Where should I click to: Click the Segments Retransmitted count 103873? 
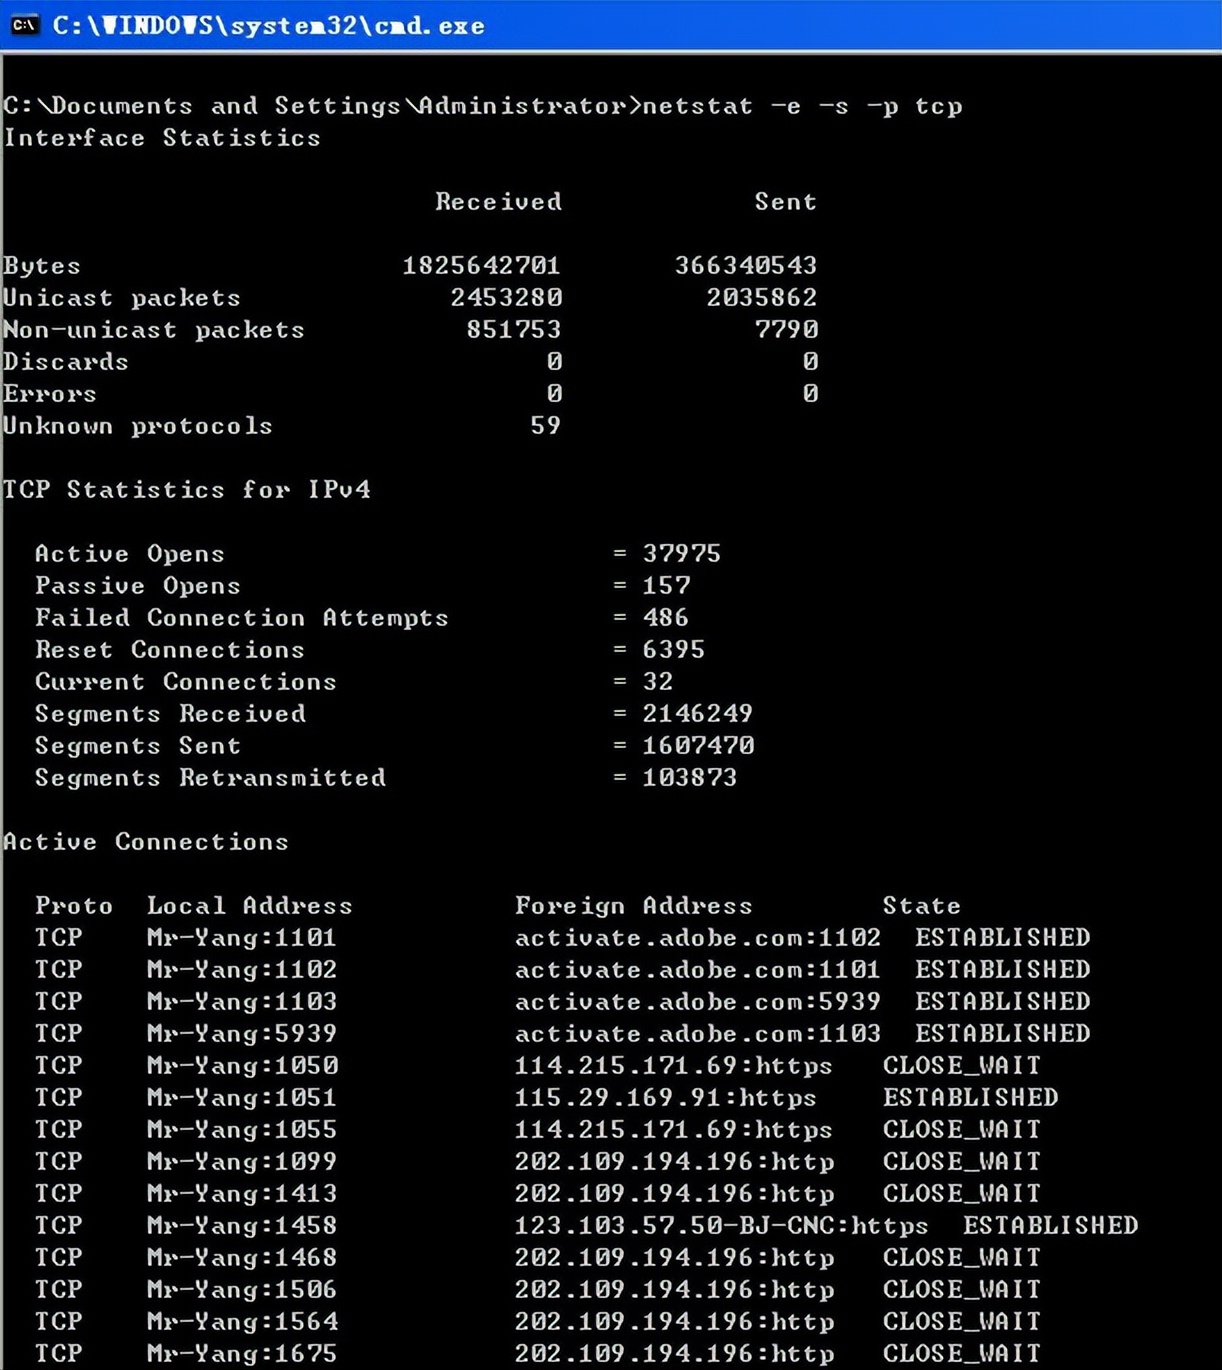coord(690,777)
